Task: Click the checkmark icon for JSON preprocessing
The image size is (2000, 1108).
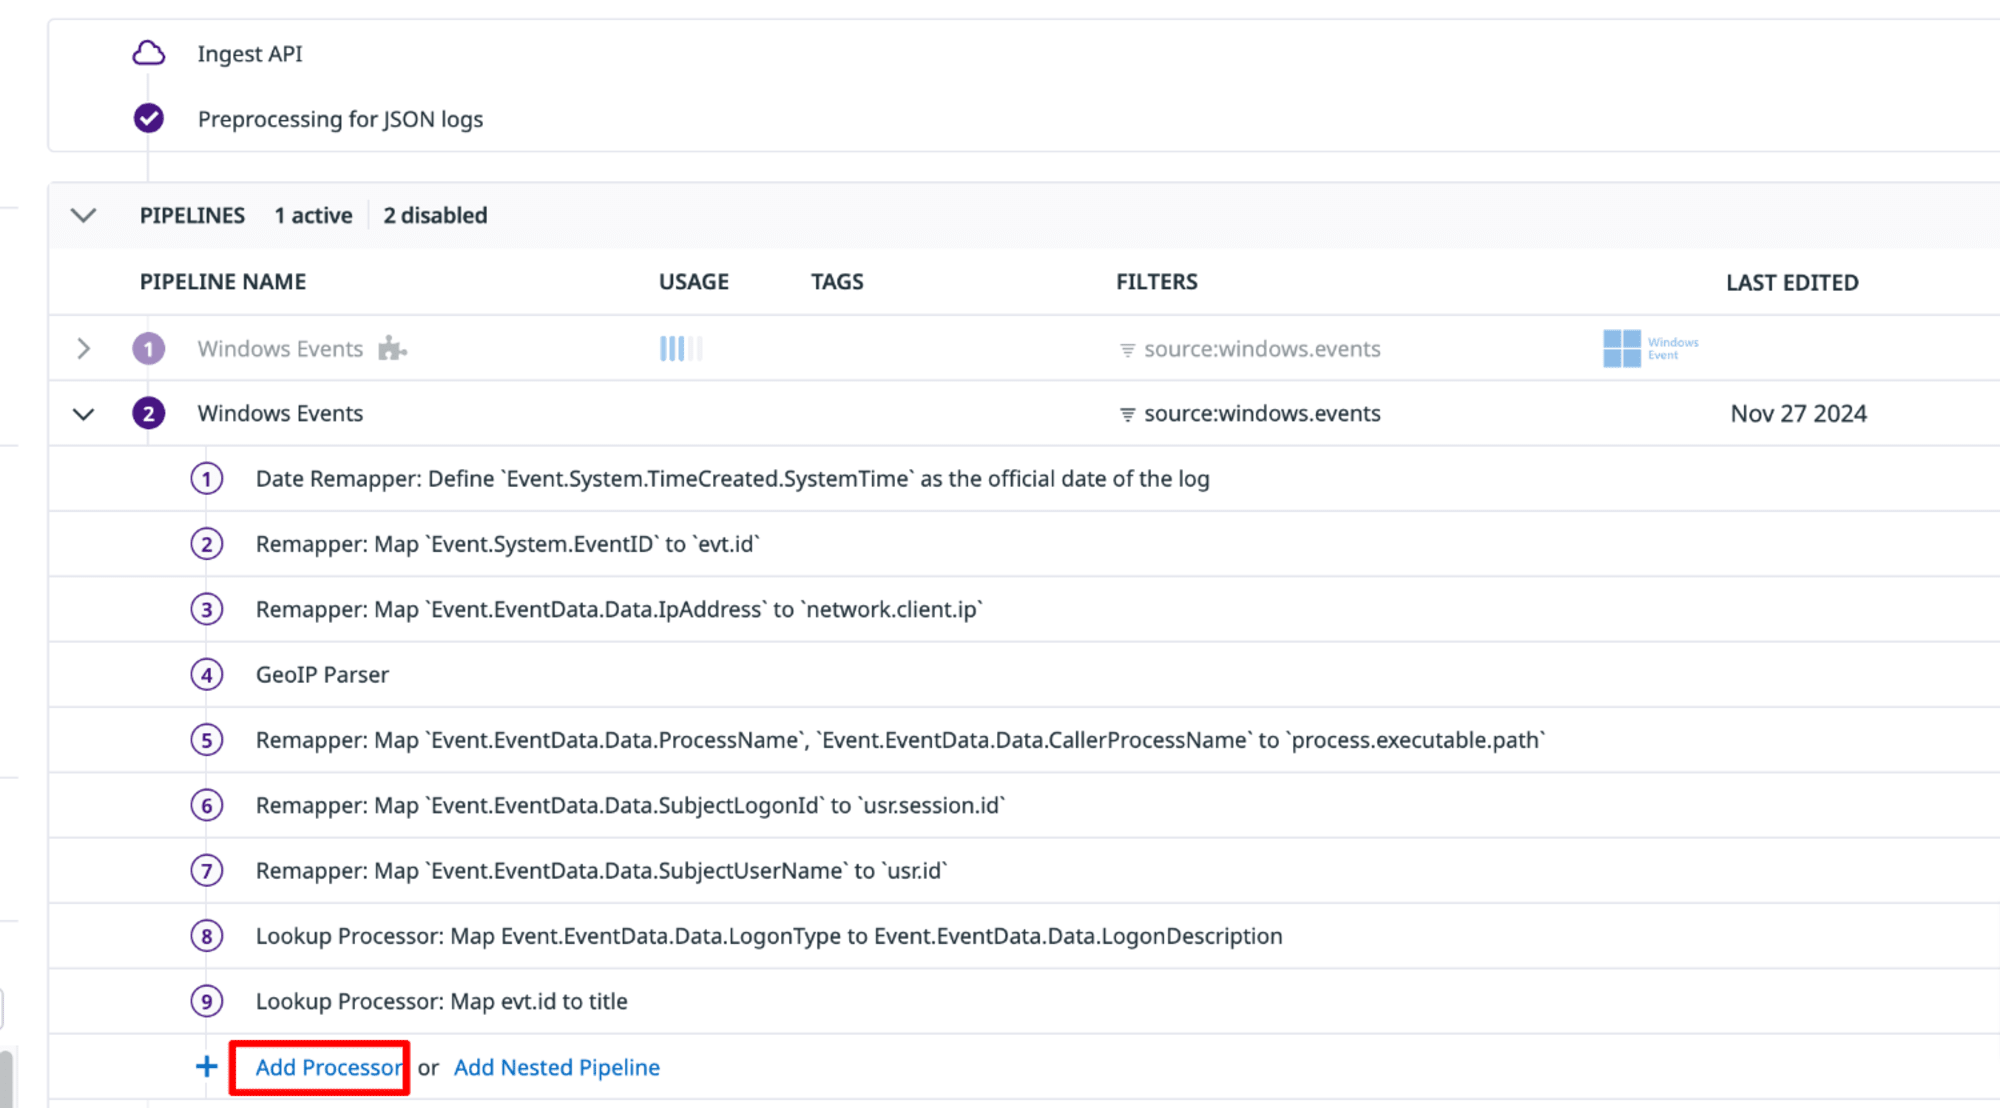Action: pos(149,119)
